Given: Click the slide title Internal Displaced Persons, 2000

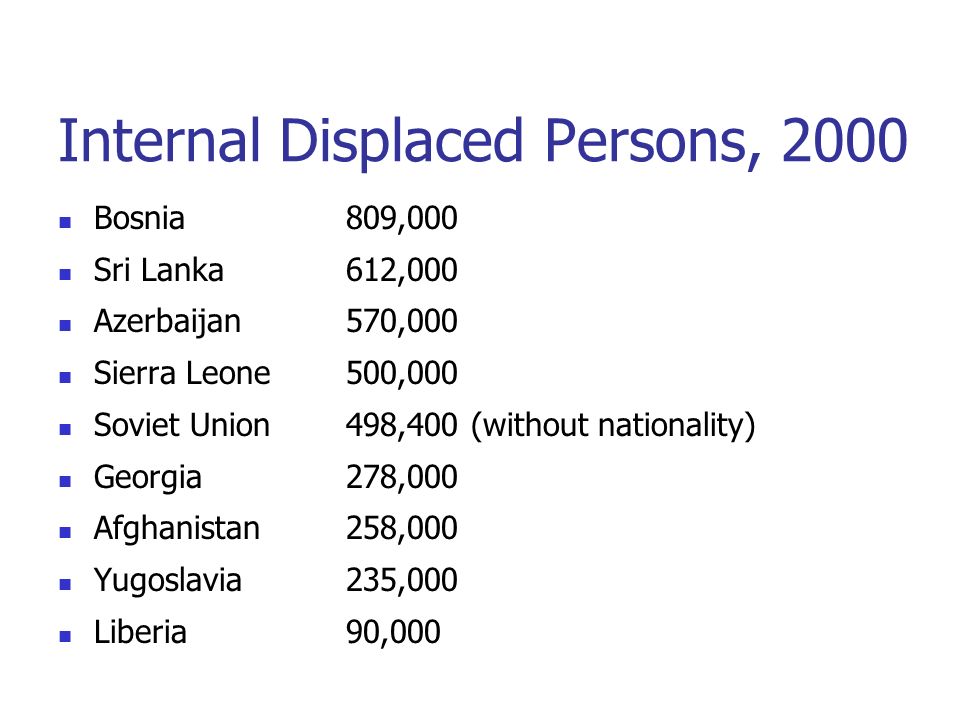Looking at the screenshot, I should 482,141.
